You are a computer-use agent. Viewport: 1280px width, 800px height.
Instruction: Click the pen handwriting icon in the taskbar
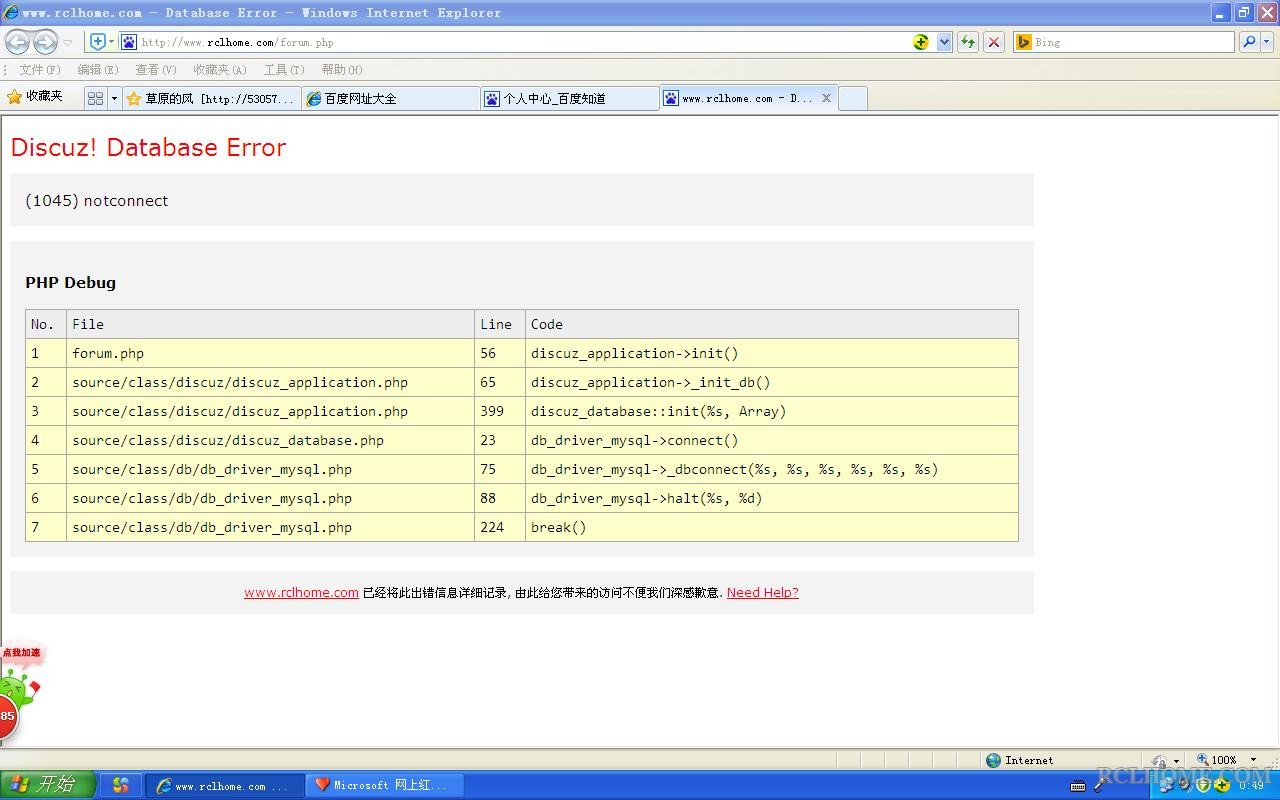tap(1099, 786)
